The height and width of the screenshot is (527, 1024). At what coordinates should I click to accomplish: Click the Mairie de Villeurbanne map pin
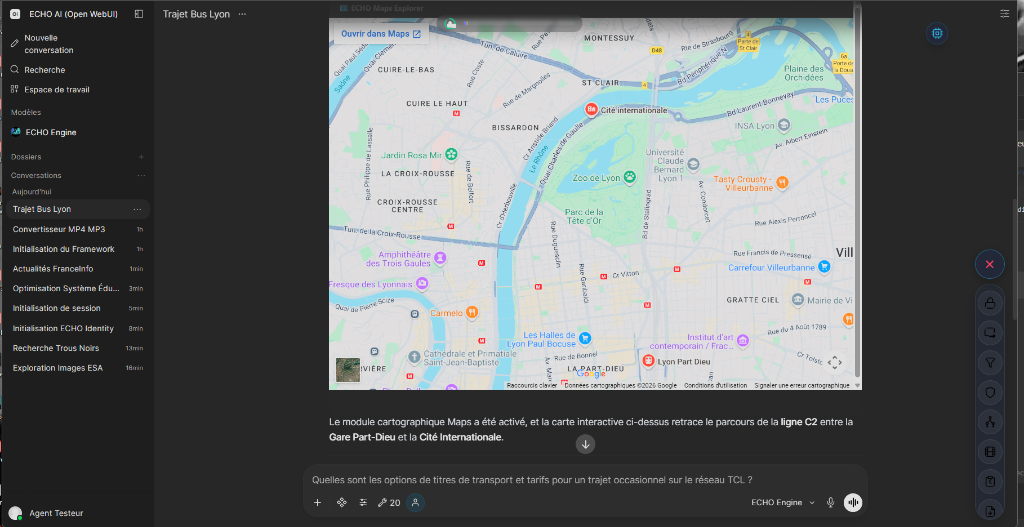click(797, 300)
